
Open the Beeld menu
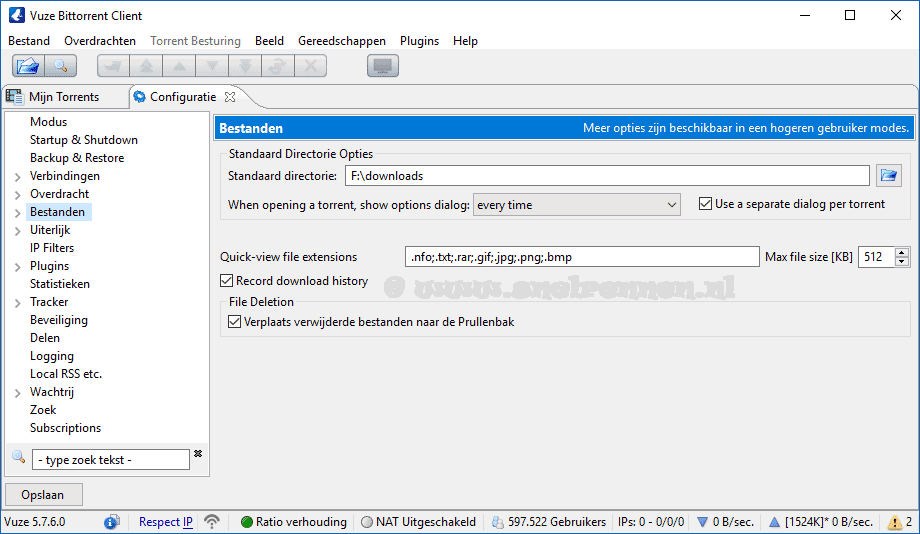point(269,40)
